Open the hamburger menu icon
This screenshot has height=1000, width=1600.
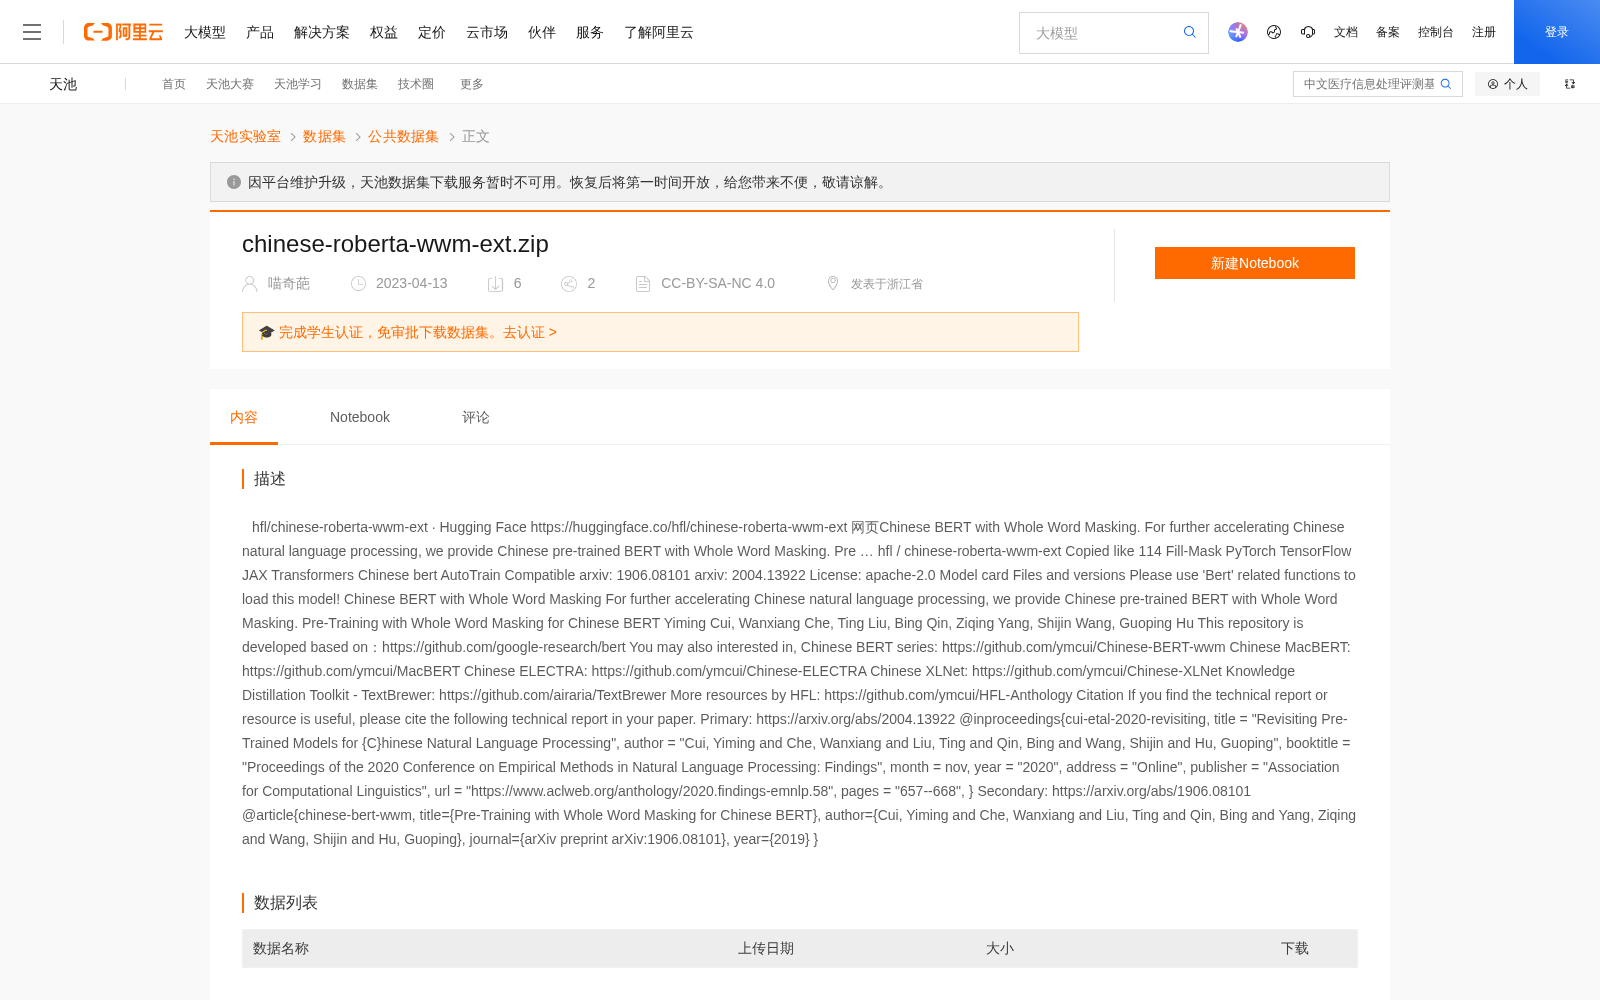tap(32, 32)
